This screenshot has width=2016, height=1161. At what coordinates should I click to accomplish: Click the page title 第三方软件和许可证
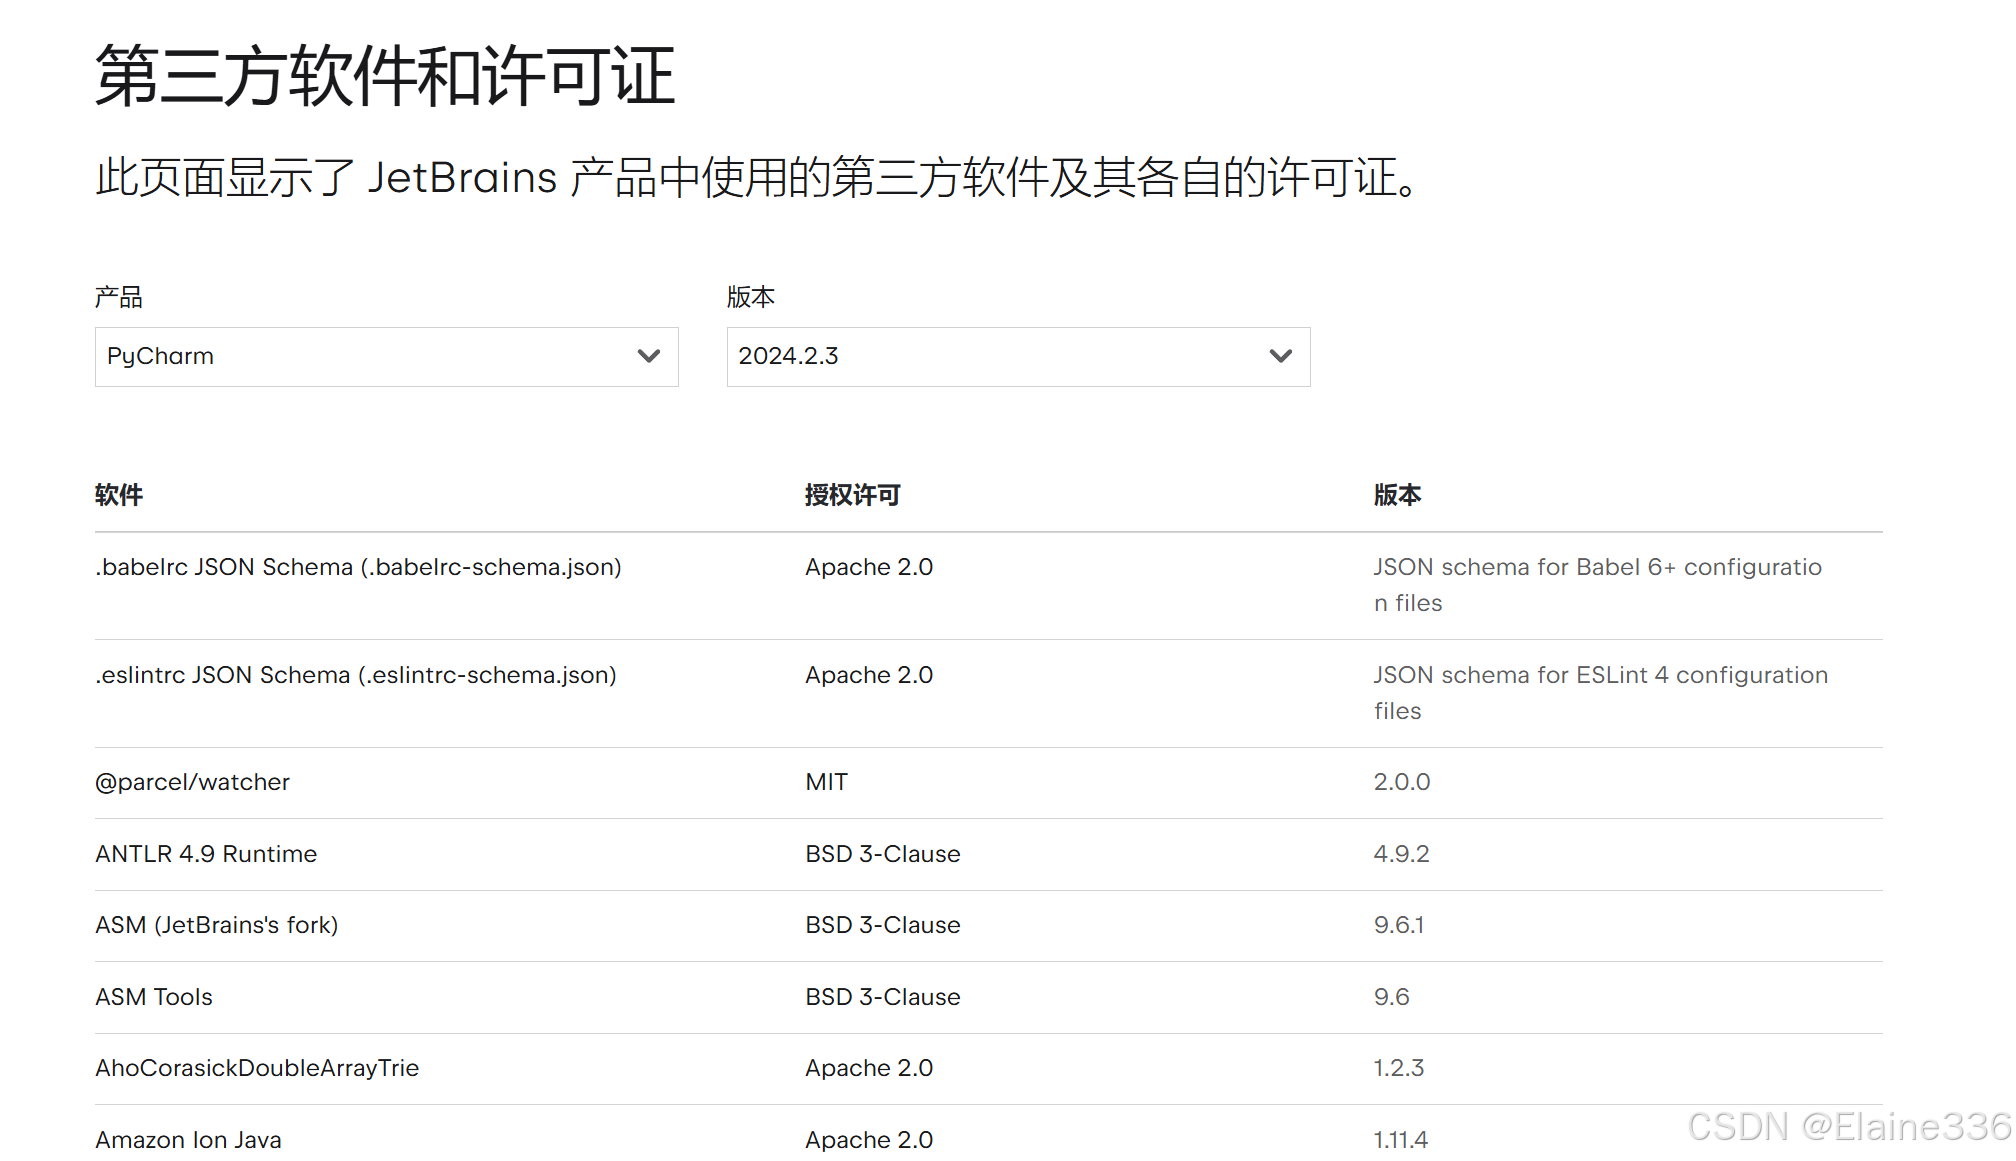[x=385, y=76]
